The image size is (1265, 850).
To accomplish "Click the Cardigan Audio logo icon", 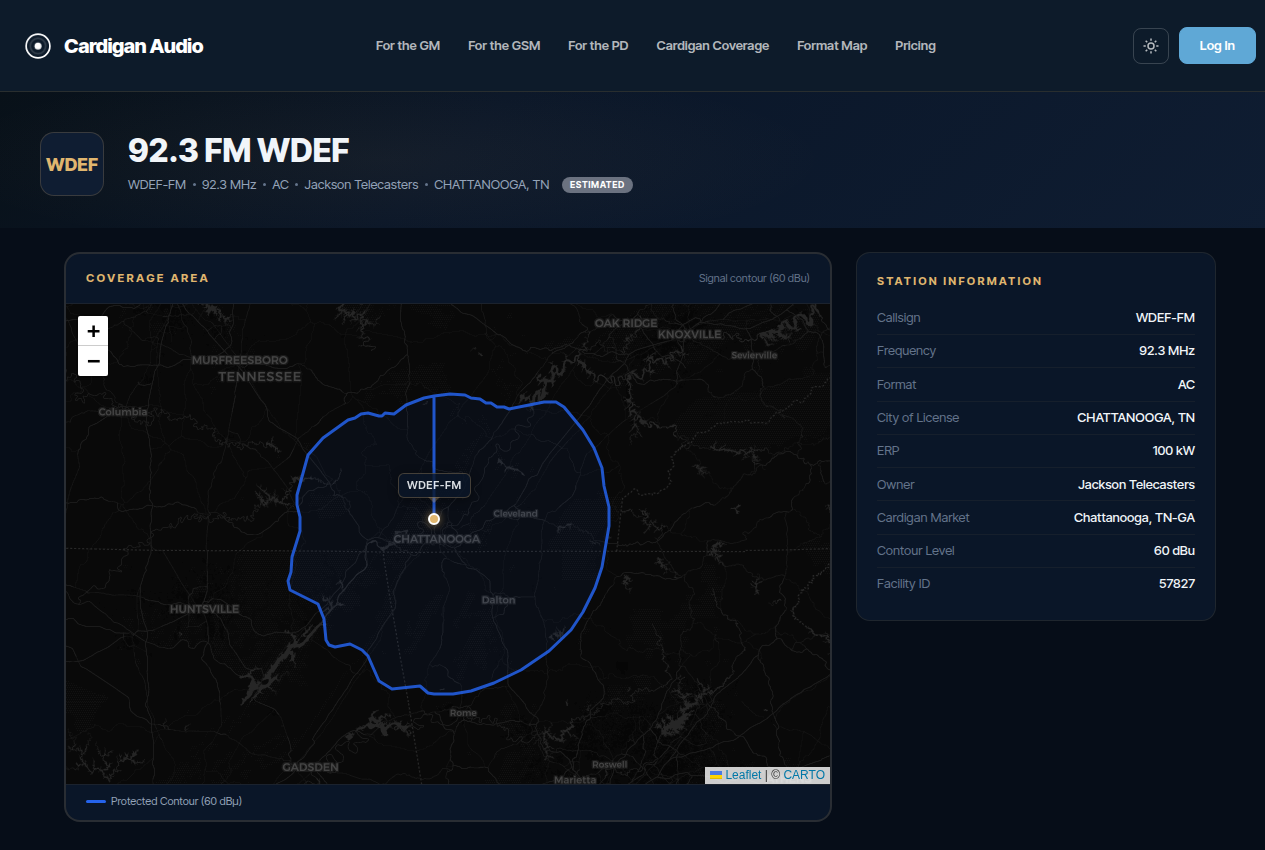I will click(38, 46).
